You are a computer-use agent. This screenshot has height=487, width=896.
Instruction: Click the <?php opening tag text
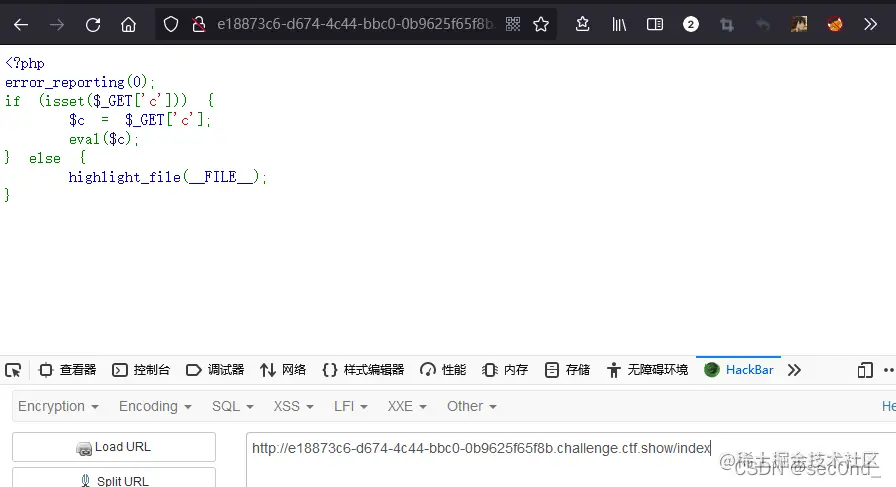point(25,63)
